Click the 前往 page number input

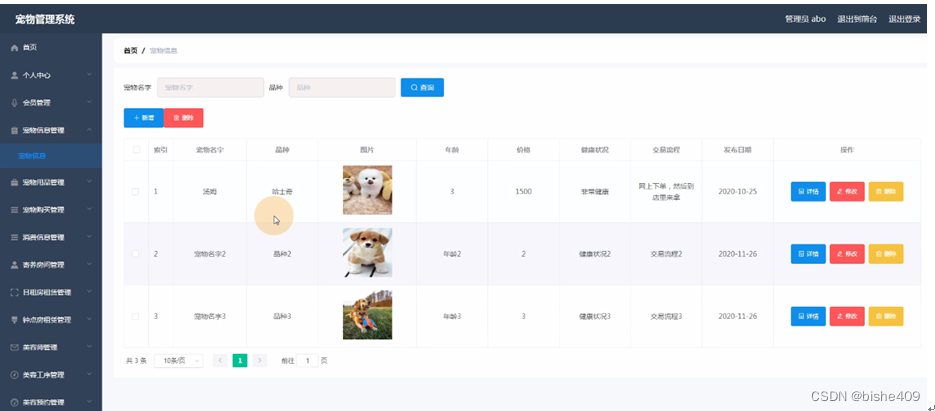pos(308,360)
